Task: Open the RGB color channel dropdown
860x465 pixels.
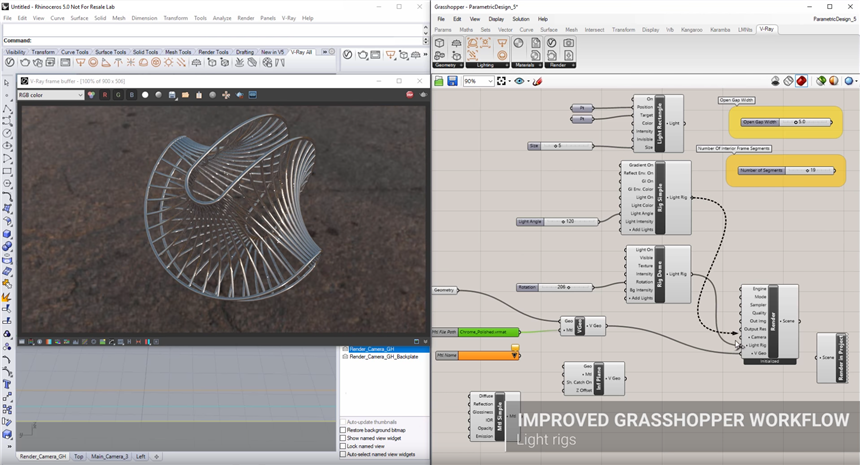Action: click(x=50, y=95)
